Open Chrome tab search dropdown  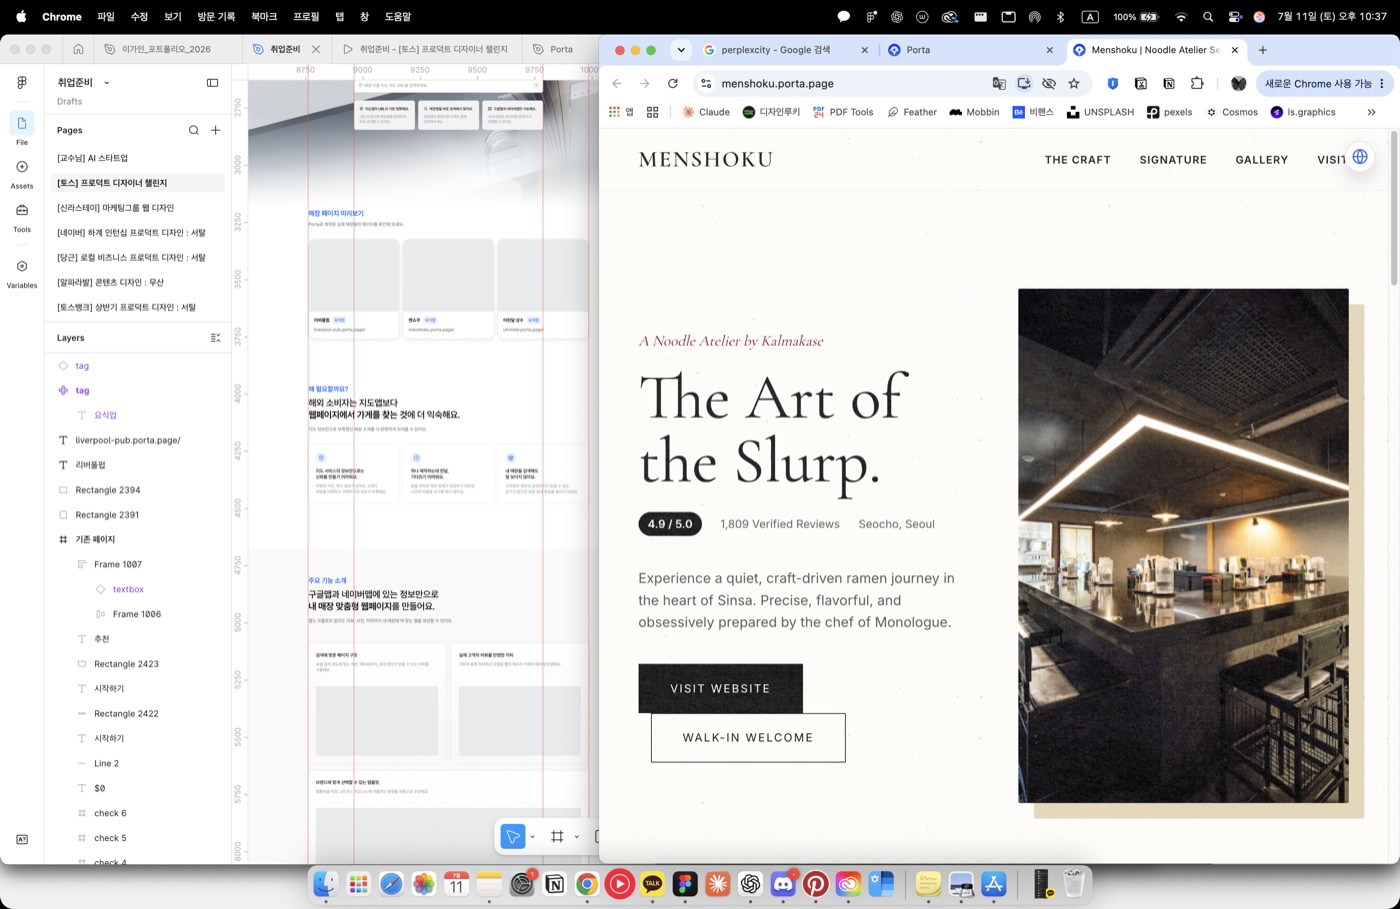pyautogui.click(x=681, y=50)
